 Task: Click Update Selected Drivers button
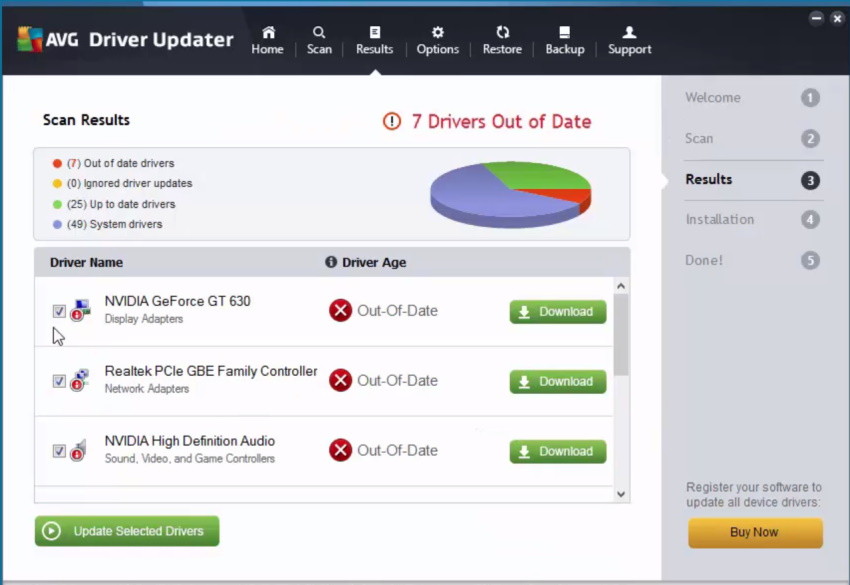tap(127, 531)
